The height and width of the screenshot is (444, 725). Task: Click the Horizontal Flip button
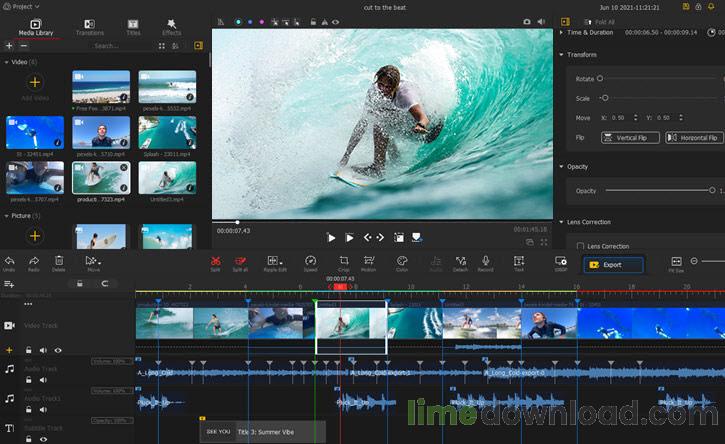(694, 138)
